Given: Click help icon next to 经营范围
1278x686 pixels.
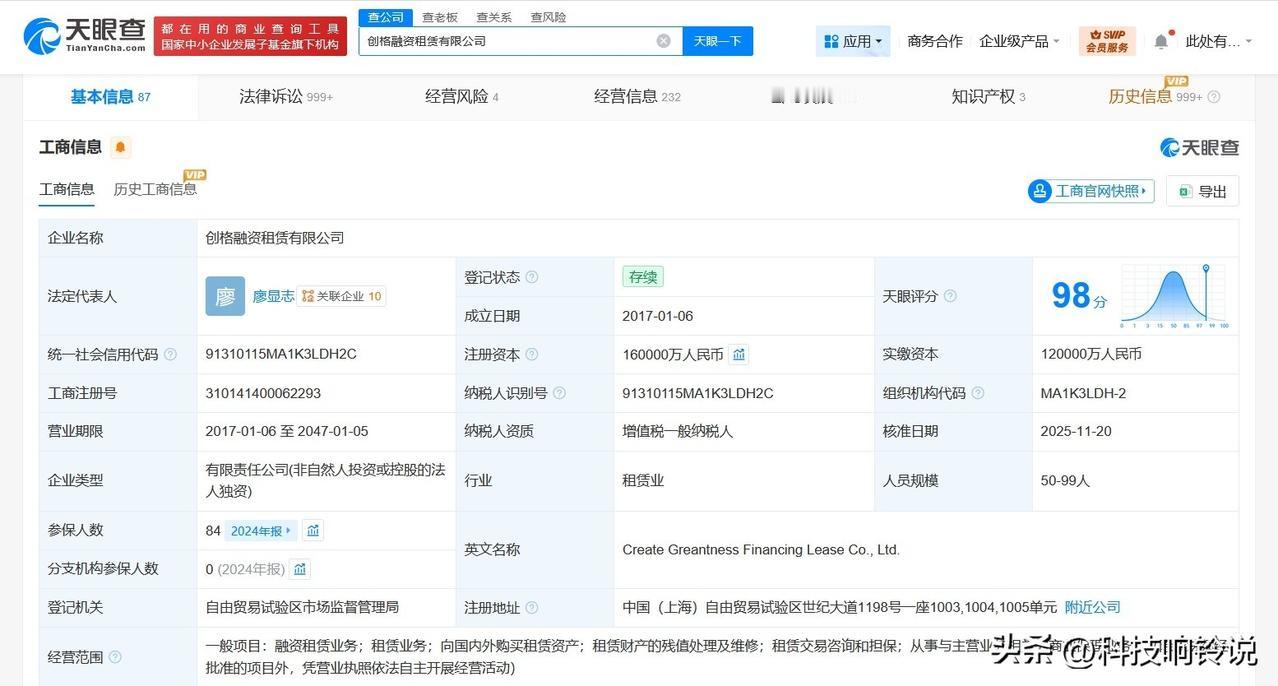Looking at the screenshot, I should 115,657.
